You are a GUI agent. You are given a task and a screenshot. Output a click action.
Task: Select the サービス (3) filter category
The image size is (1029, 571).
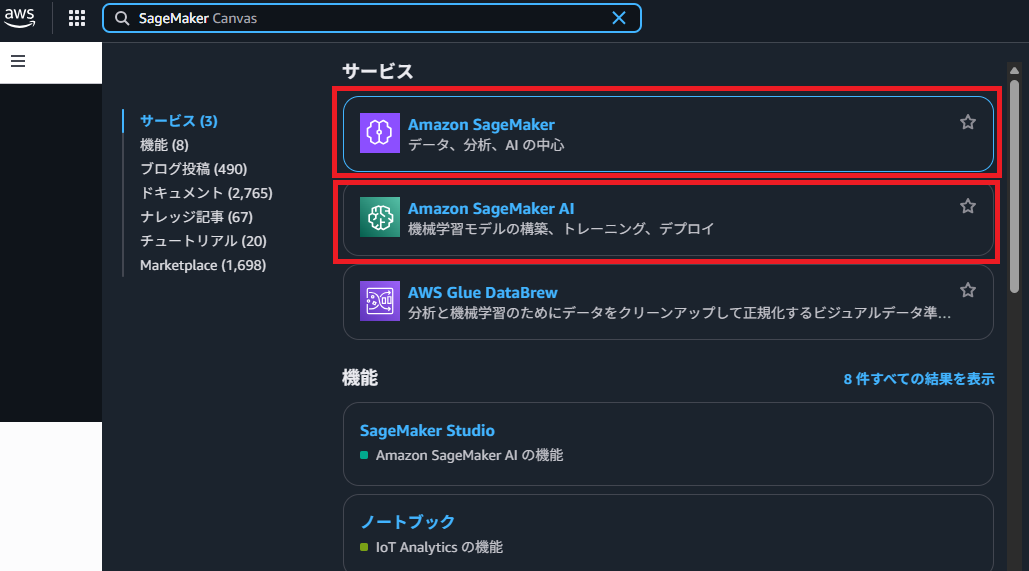[x=178, y=121]
